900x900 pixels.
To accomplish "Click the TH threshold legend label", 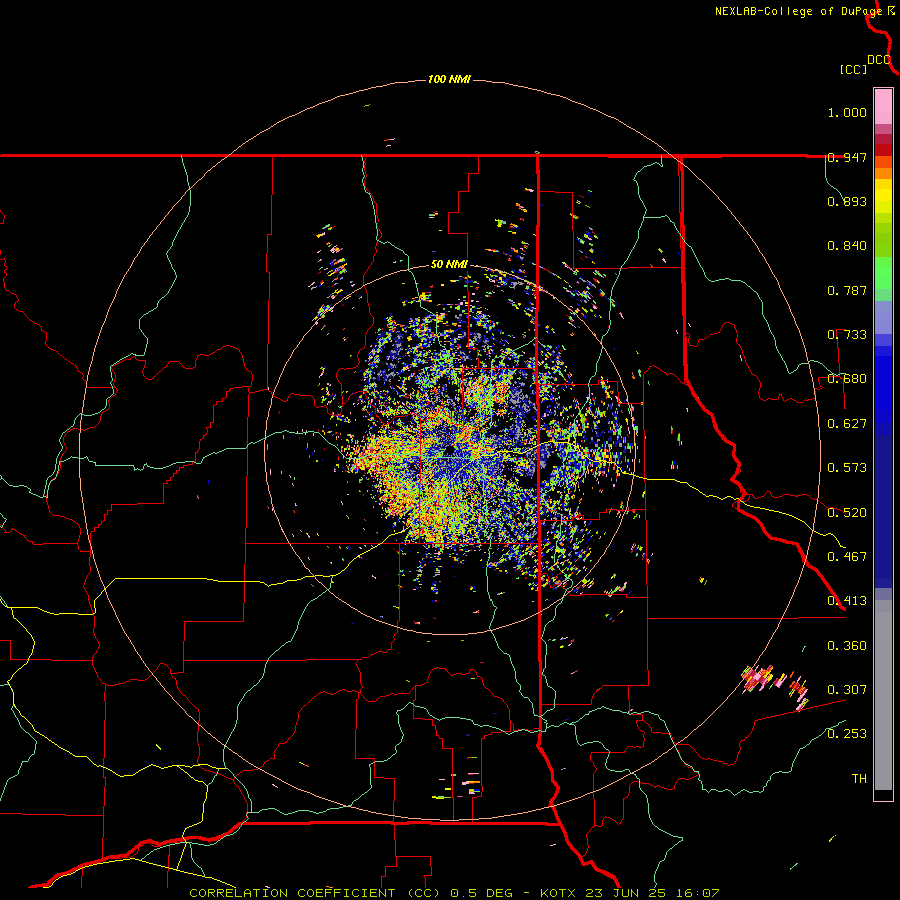I will click(859, 778).
